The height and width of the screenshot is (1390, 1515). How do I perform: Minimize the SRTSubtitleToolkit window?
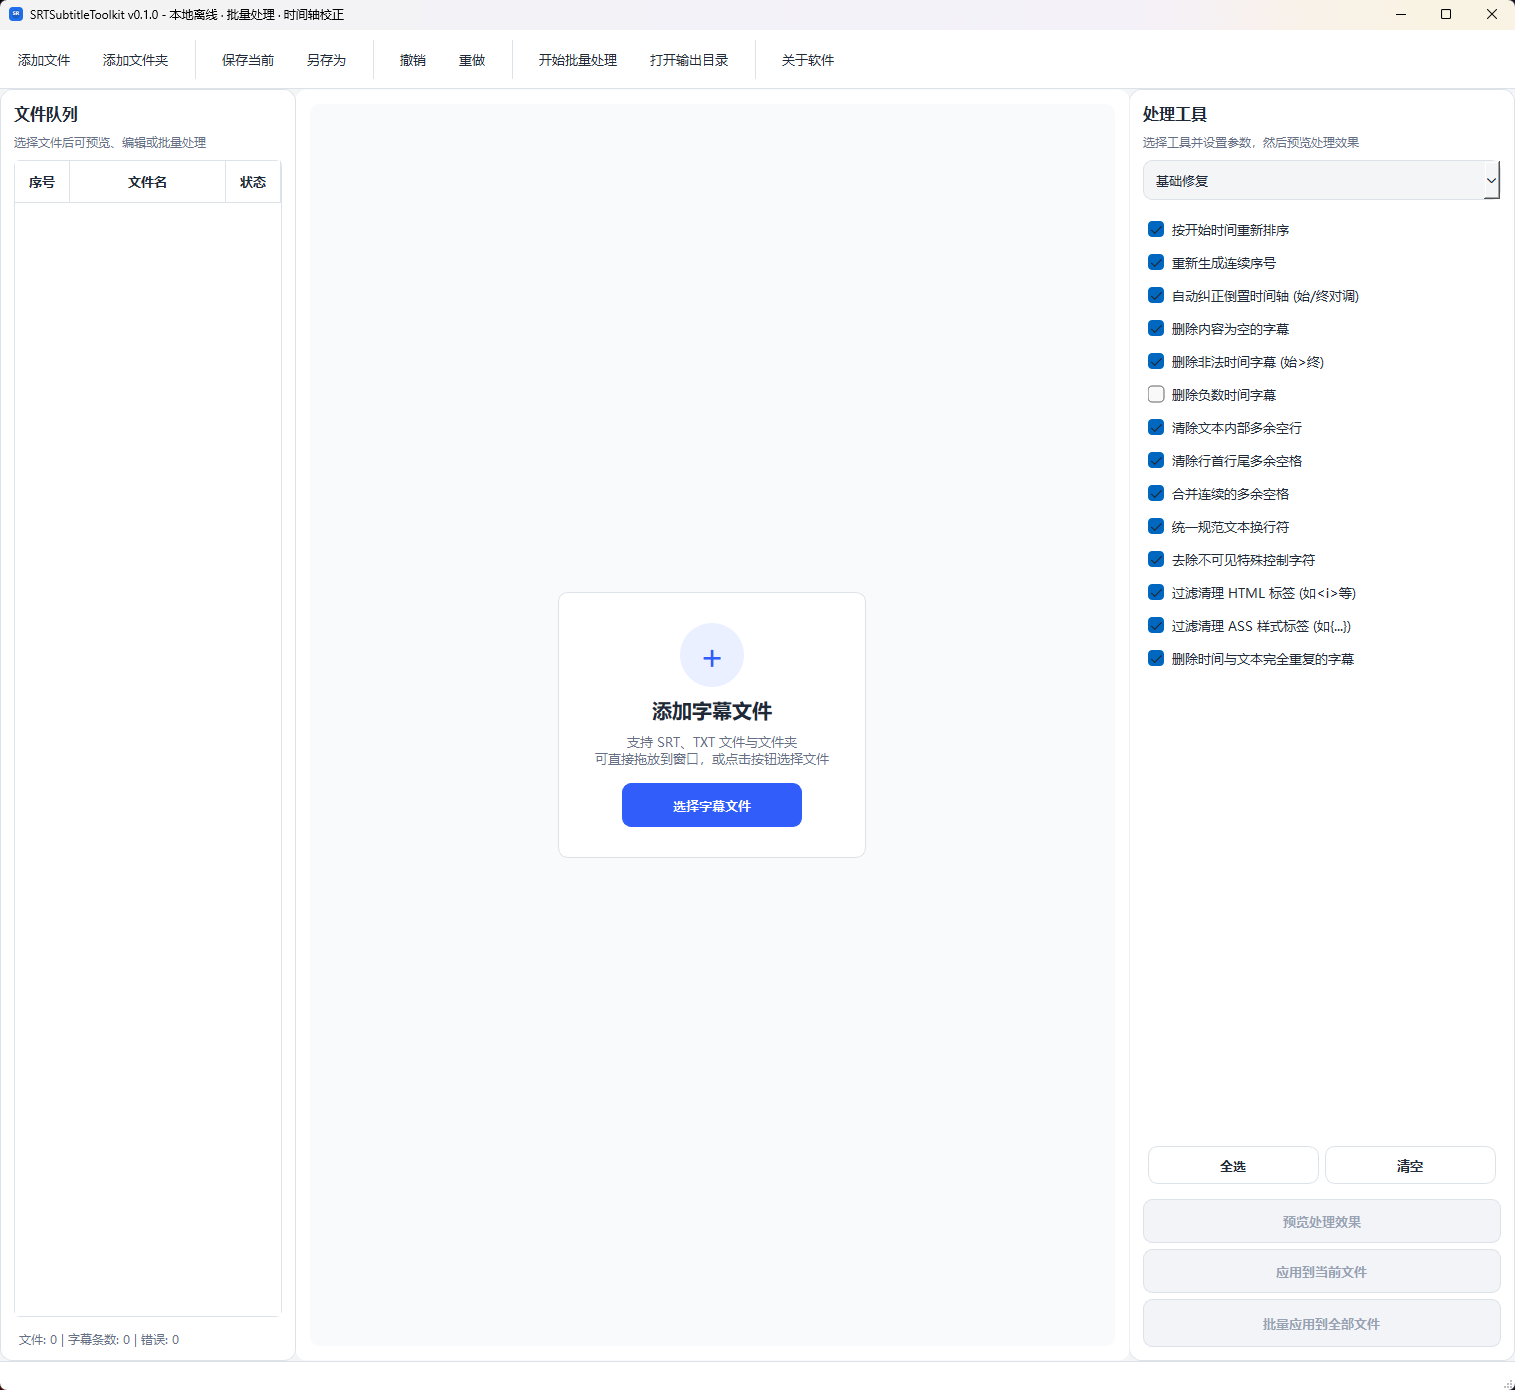tap(1401, 14)
